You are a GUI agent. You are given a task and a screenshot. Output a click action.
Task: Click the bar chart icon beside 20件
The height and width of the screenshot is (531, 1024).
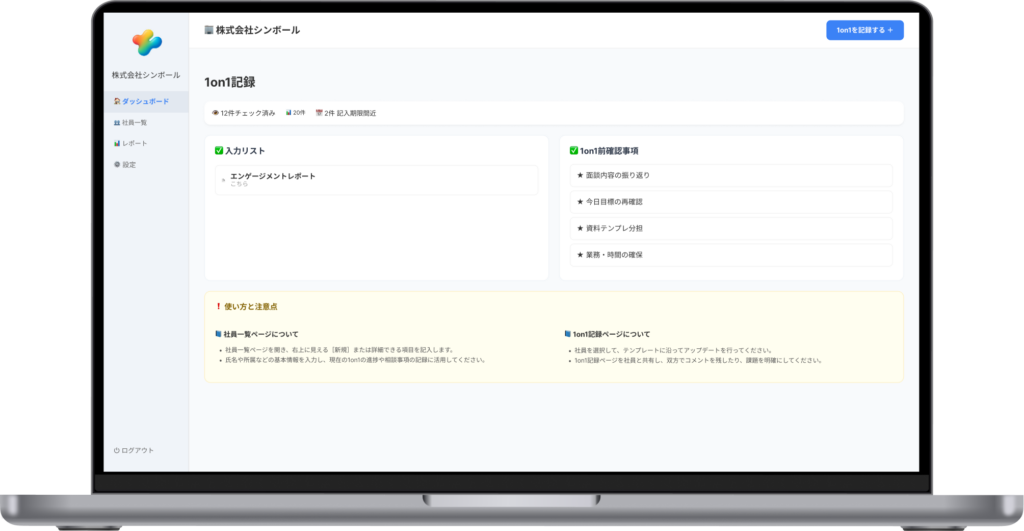tap(288, 113)
